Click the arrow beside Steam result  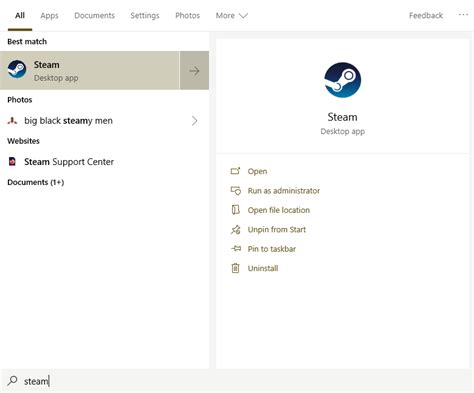(194, 70)
